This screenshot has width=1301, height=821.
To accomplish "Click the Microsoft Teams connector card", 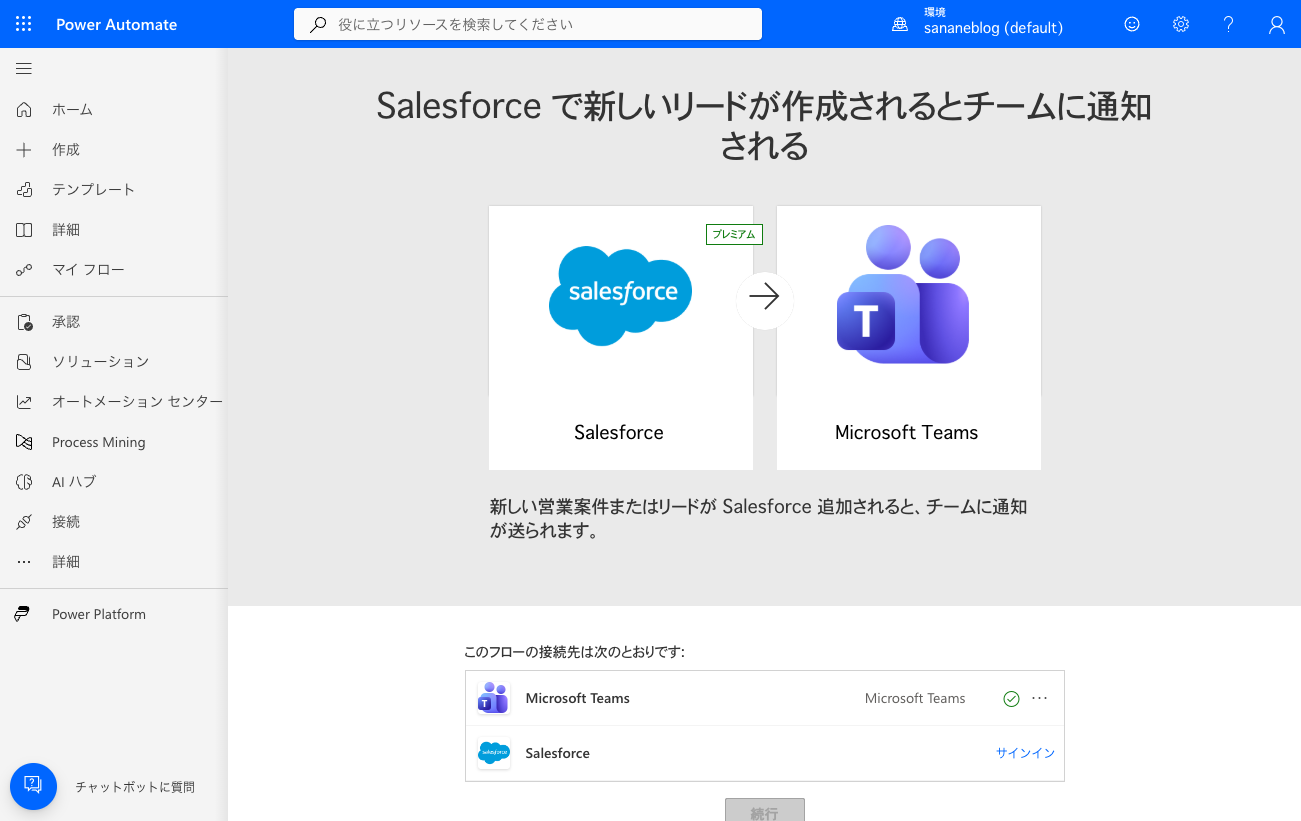I will point(909,338).
